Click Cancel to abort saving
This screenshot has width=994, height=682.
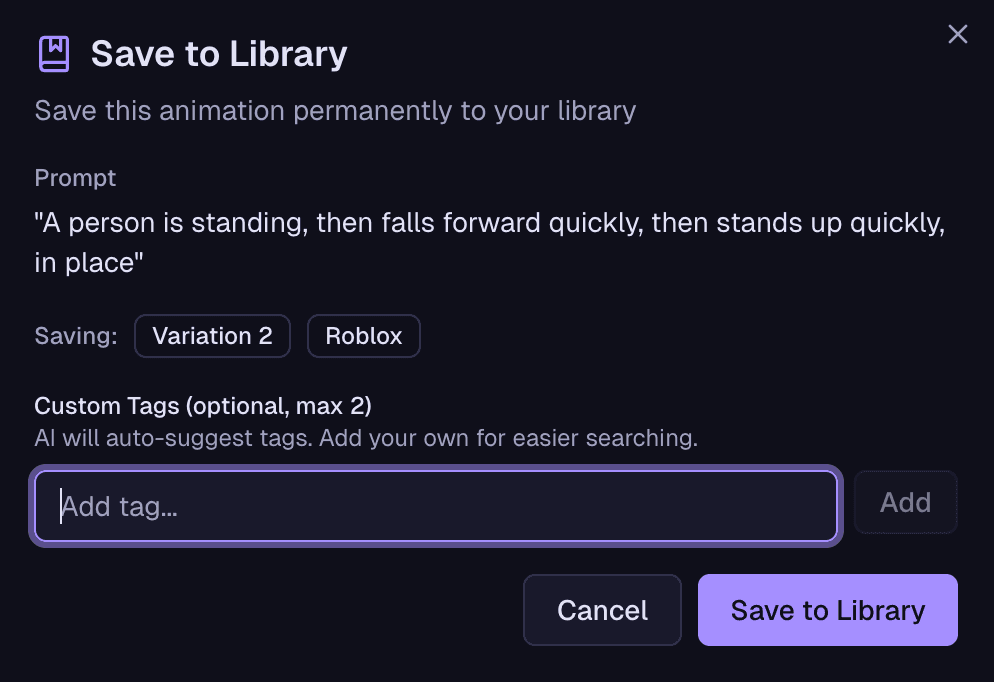tap(602, 610)
